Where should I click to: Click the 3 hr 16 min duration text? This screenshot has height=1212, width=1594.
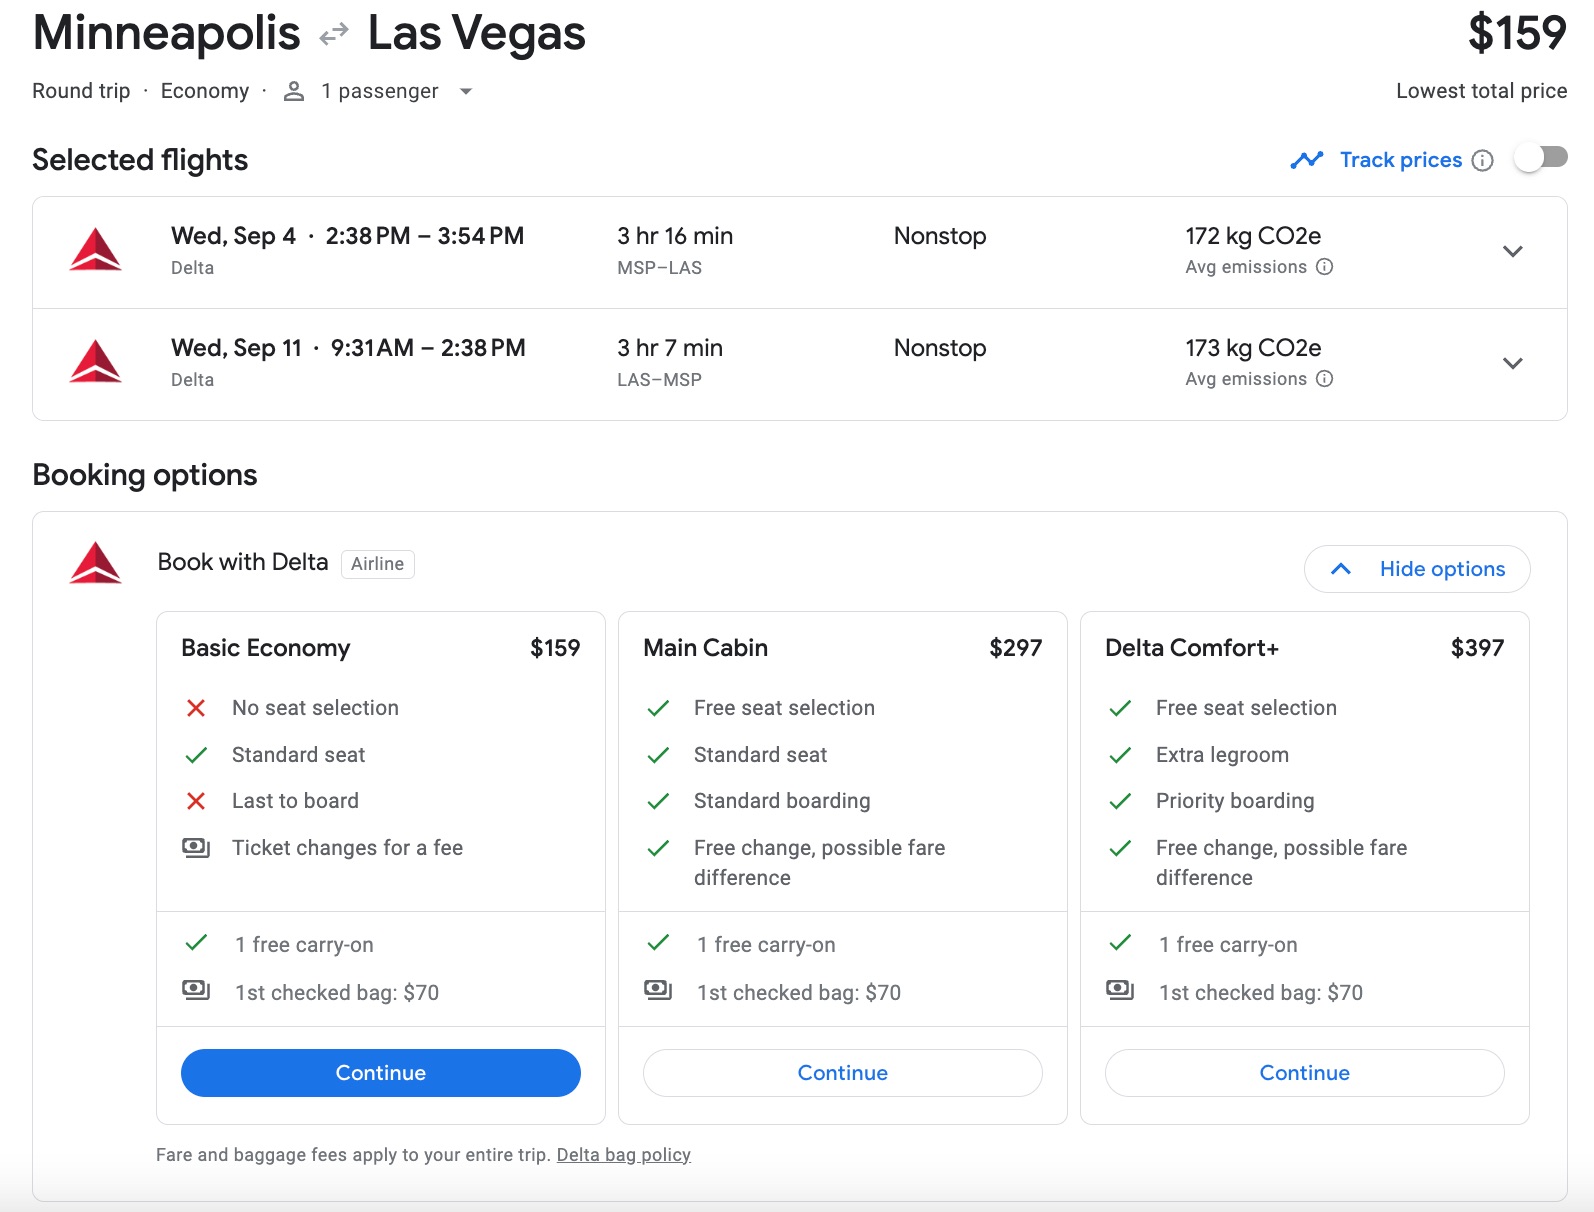[x=675, y=236]
